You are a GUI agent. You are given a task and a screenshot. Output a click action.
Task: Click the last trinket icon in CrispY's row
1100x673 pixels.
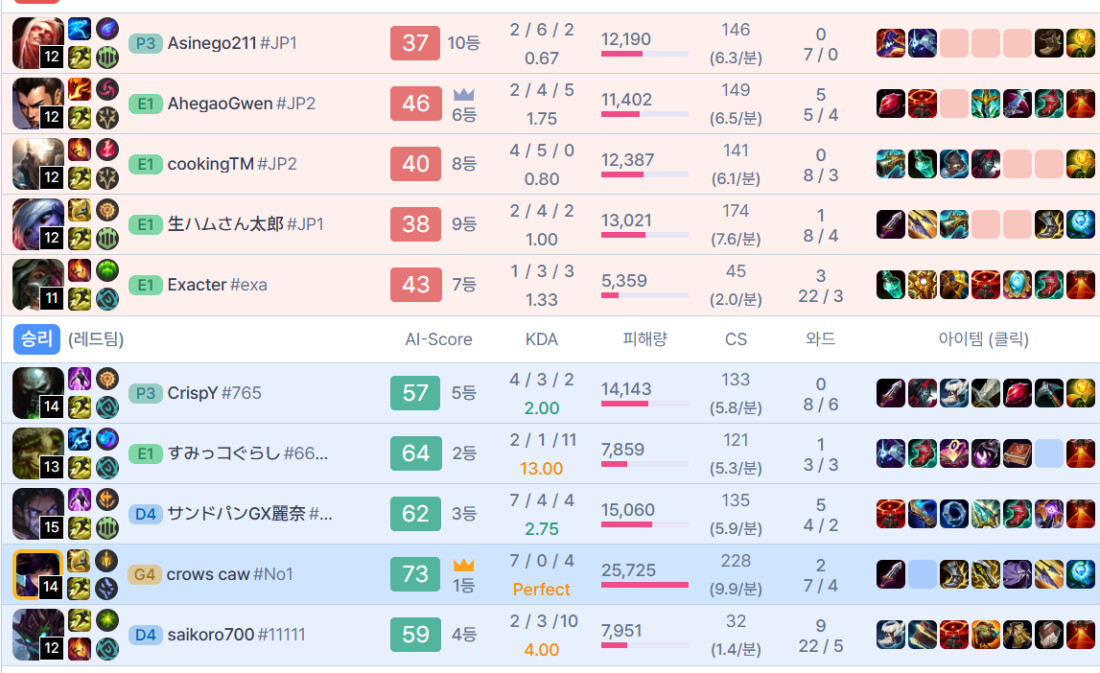pyautogui.click(x=1079, y=393)
